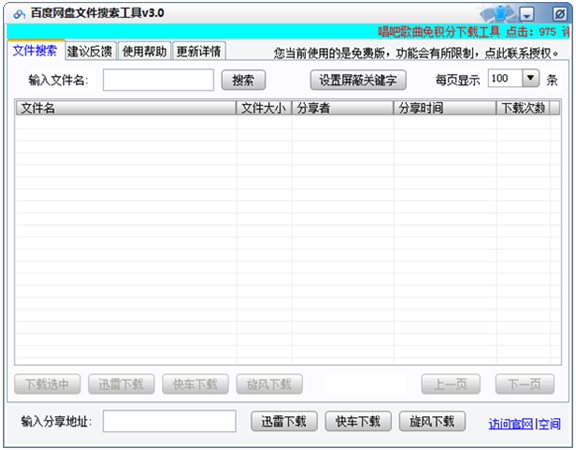Sort by 下载次数 column header

click(523, 108)
